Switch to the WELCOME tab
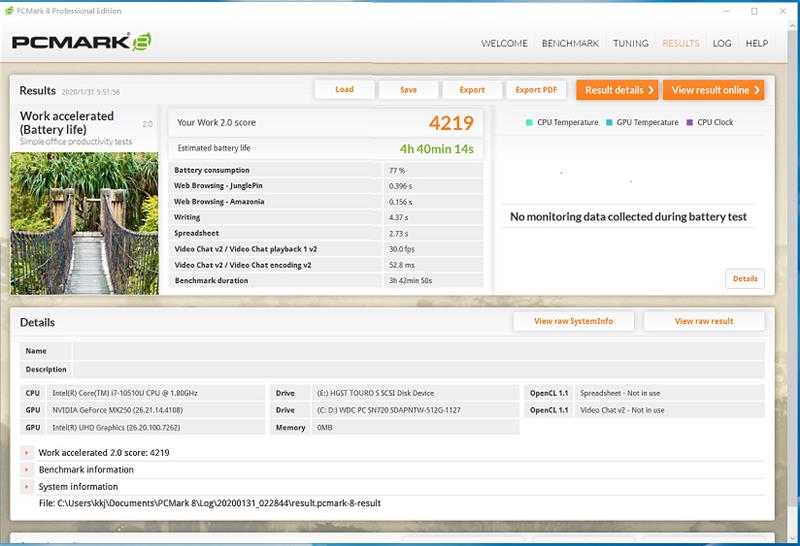The height and width of the screenshot is (546, 800). [x=504, y=44]
